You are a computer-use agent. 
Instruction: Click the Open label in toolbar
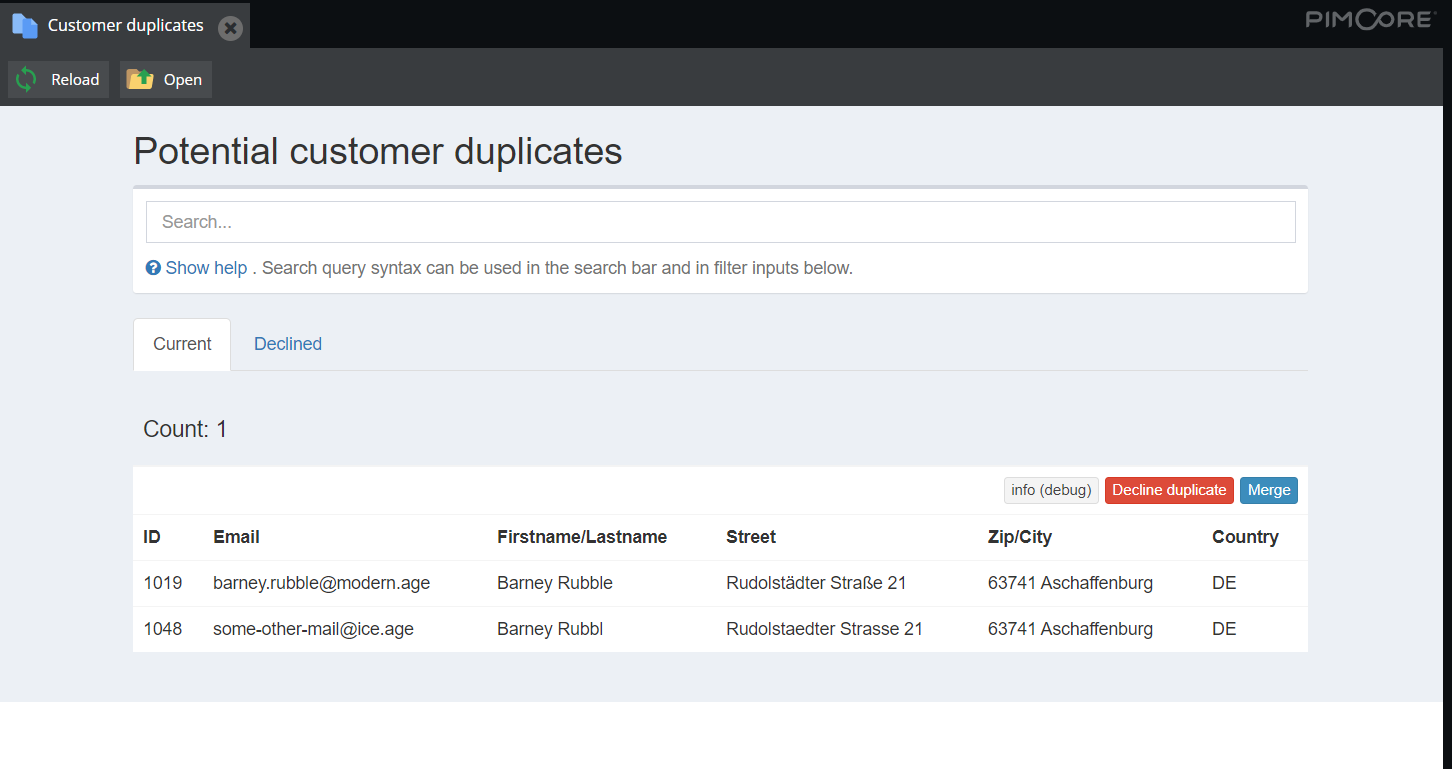point(183,80)
